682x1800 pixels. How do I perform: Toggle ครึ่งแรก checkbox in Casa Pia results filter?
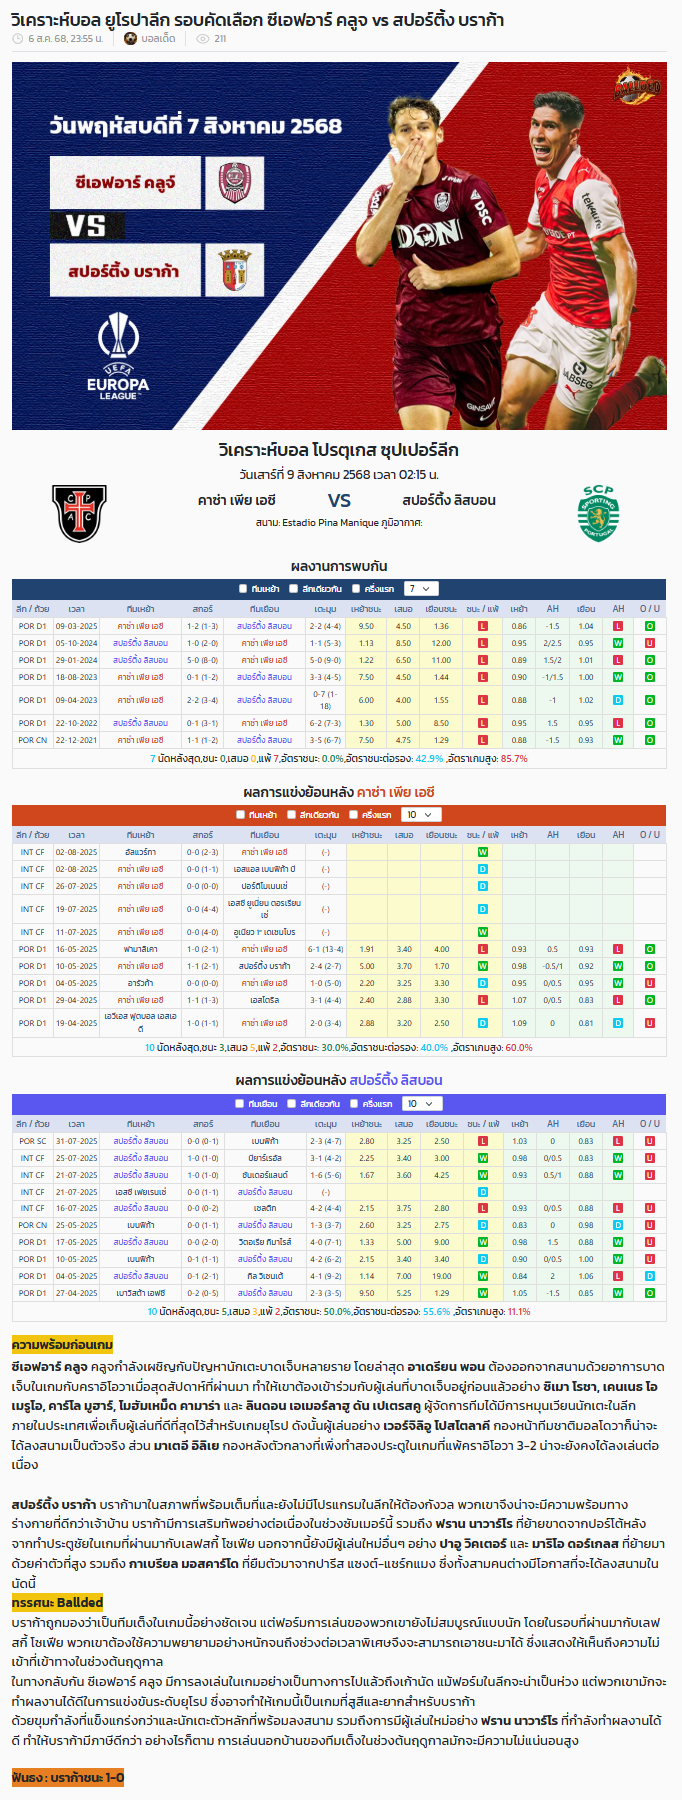[x=354, y=815]
